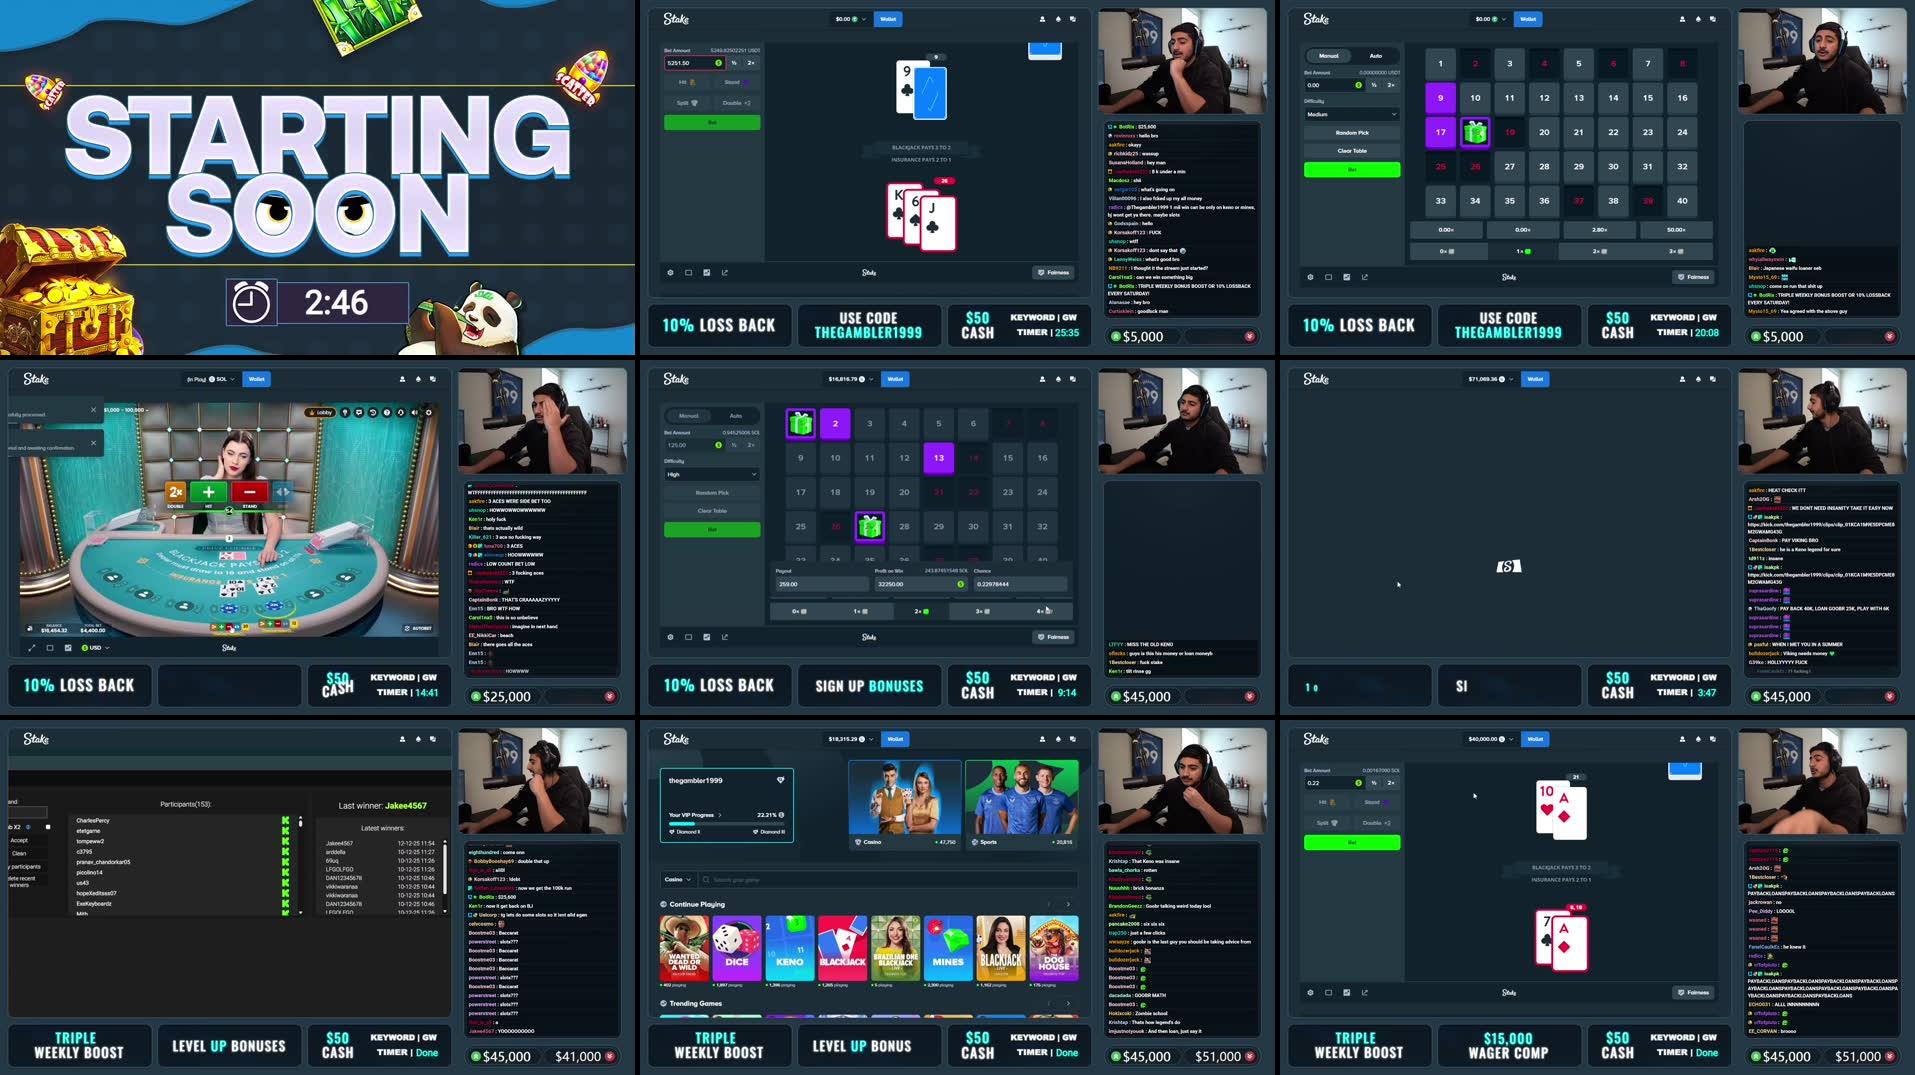Select the Casino tab
1915x1075 pixels.
871,841
